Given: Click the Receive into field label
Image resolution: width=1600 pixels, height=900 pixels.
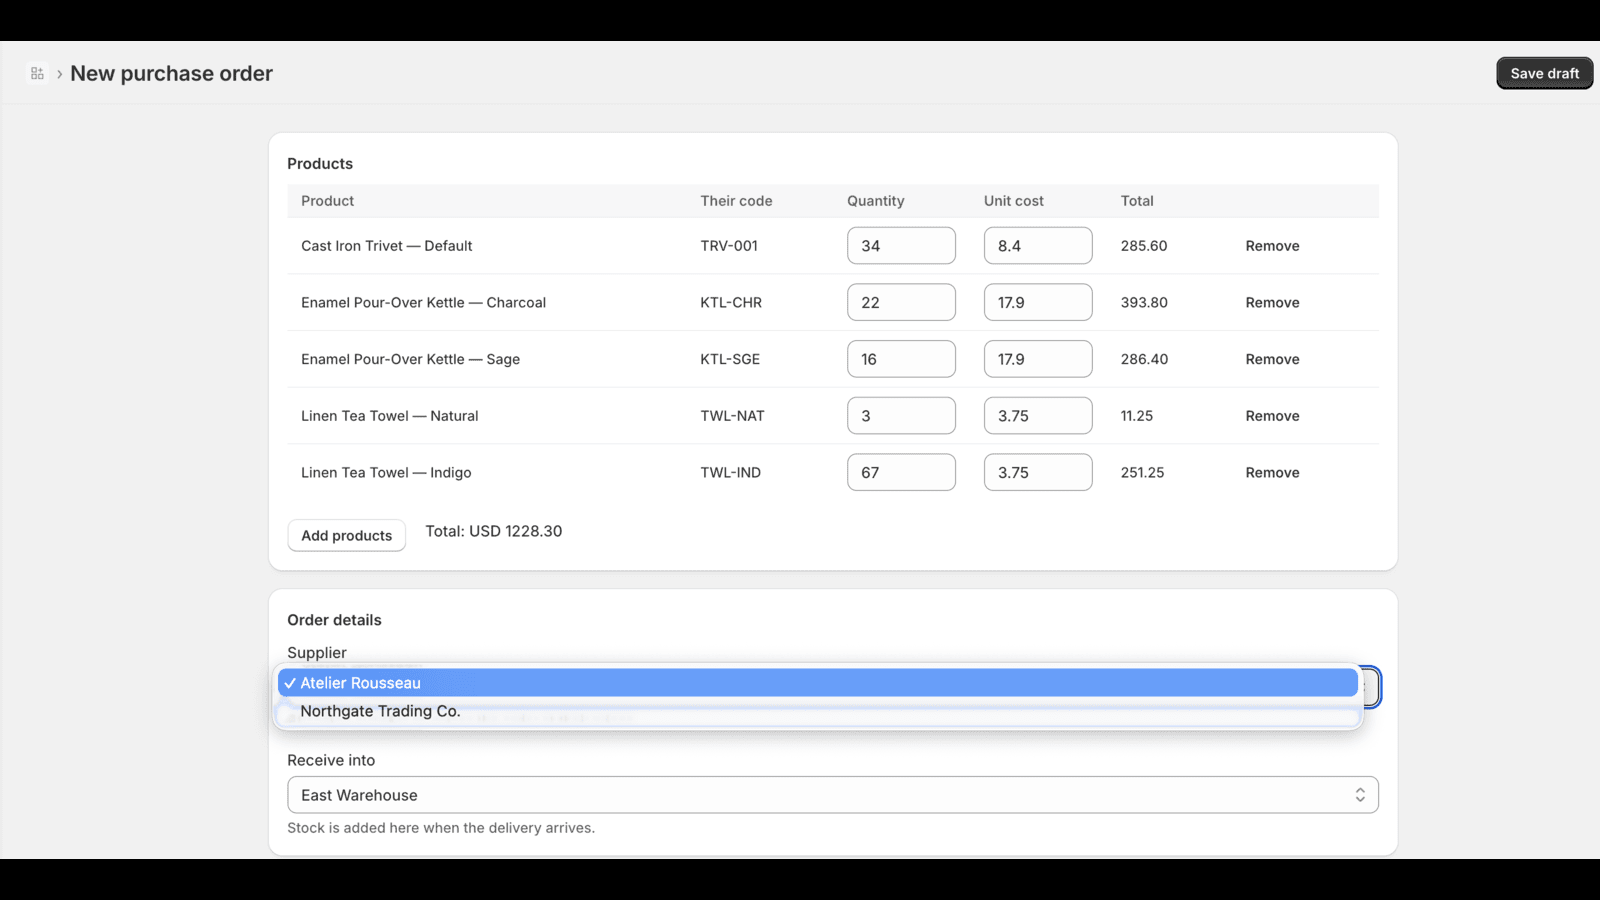Looking at the screenshot, I should tap(331, 760).
